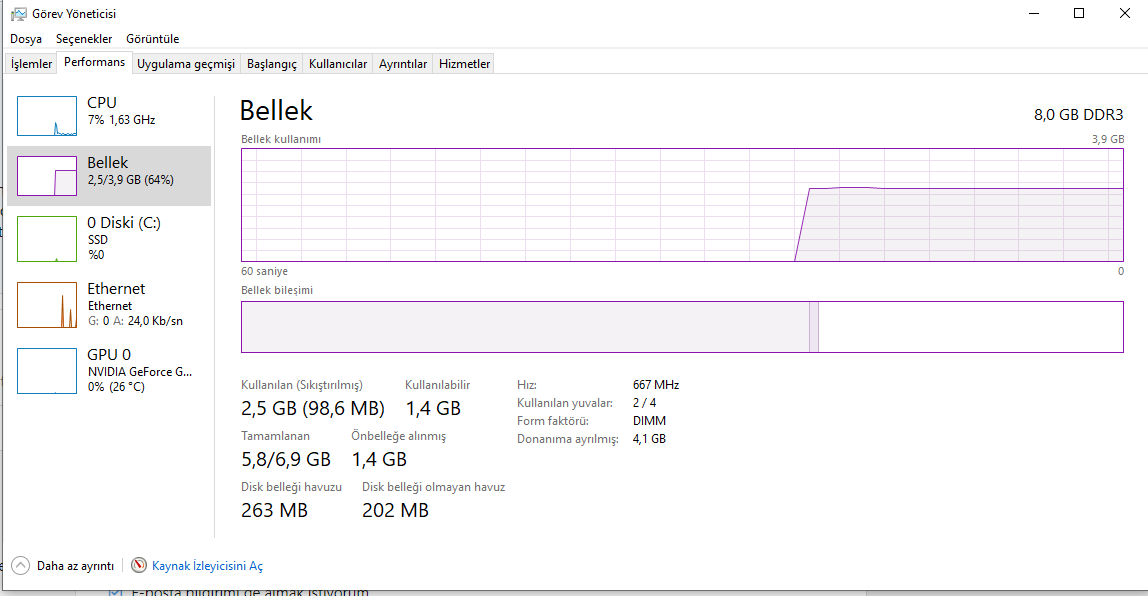Go to the Kullanıcılar tab
1148x596 pixels.
[338, 64]
